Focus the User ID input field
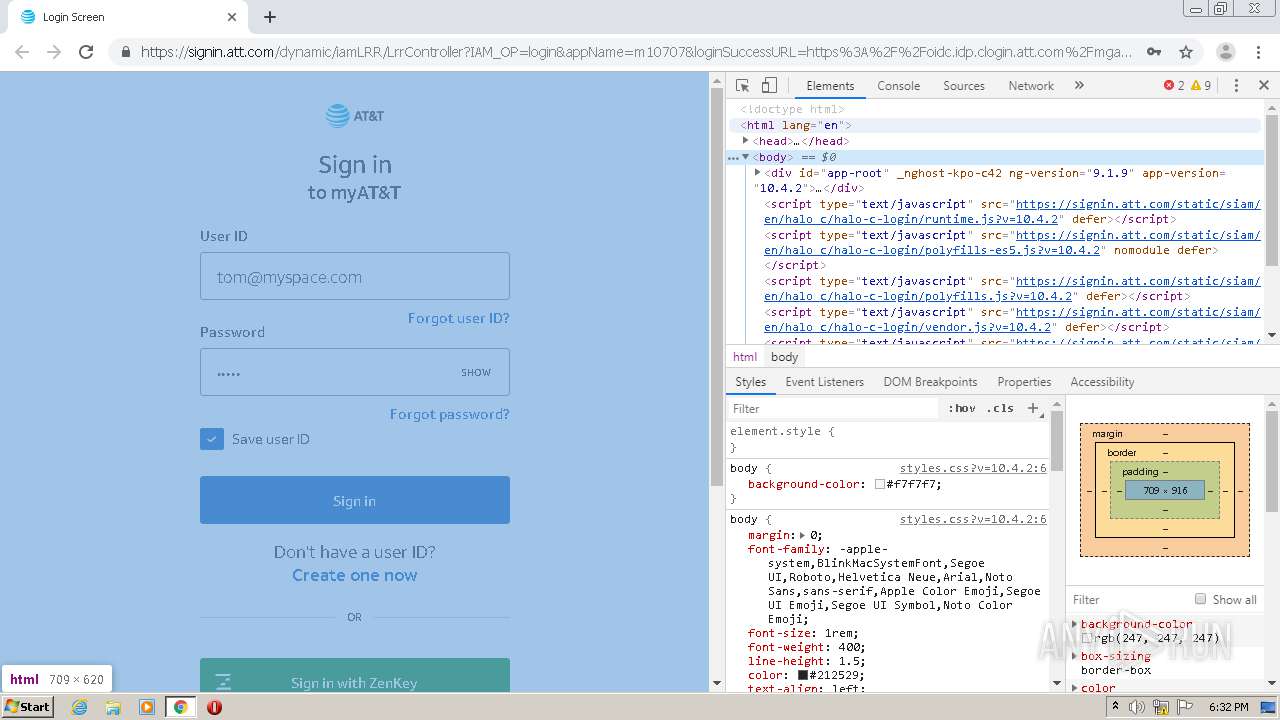This screenshot has width=1280, height=720. (354, 276)
